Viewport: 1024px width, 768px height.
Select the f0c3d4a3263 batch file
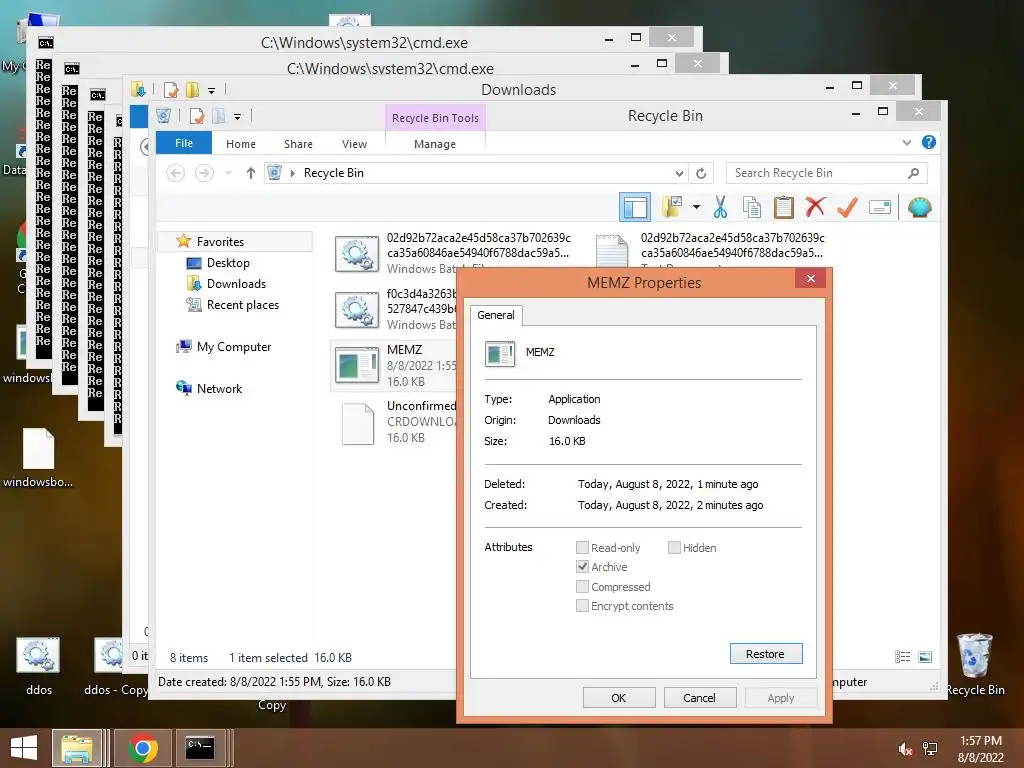394,310
